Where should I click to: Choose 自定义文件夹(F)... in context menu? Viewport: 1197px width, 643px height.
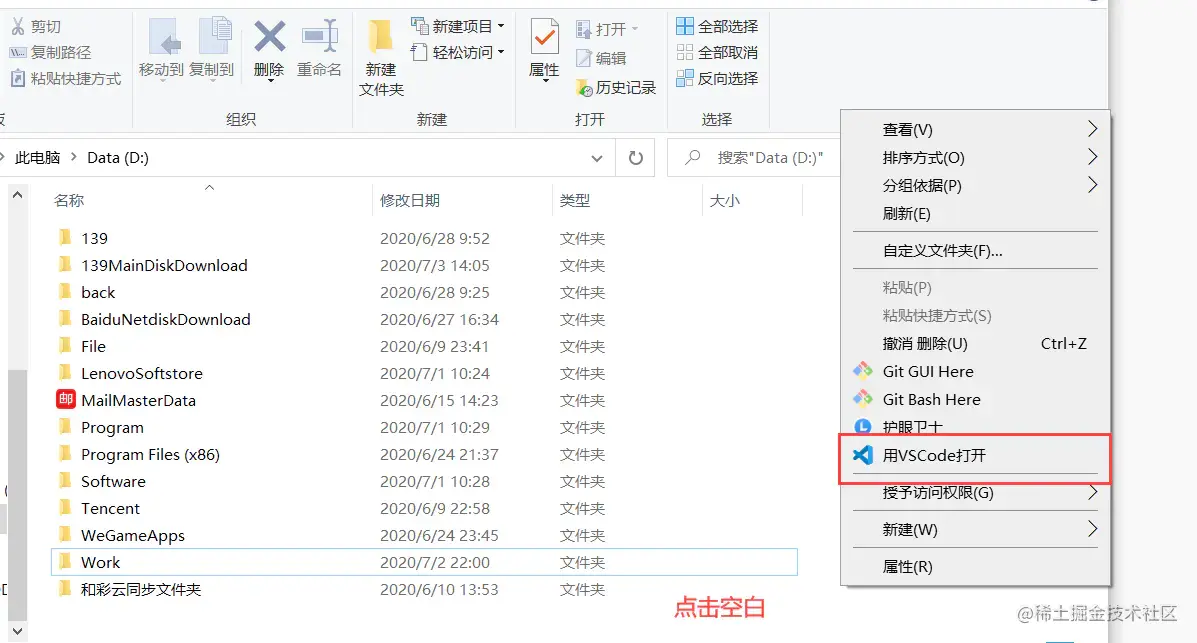coord(975,250)
